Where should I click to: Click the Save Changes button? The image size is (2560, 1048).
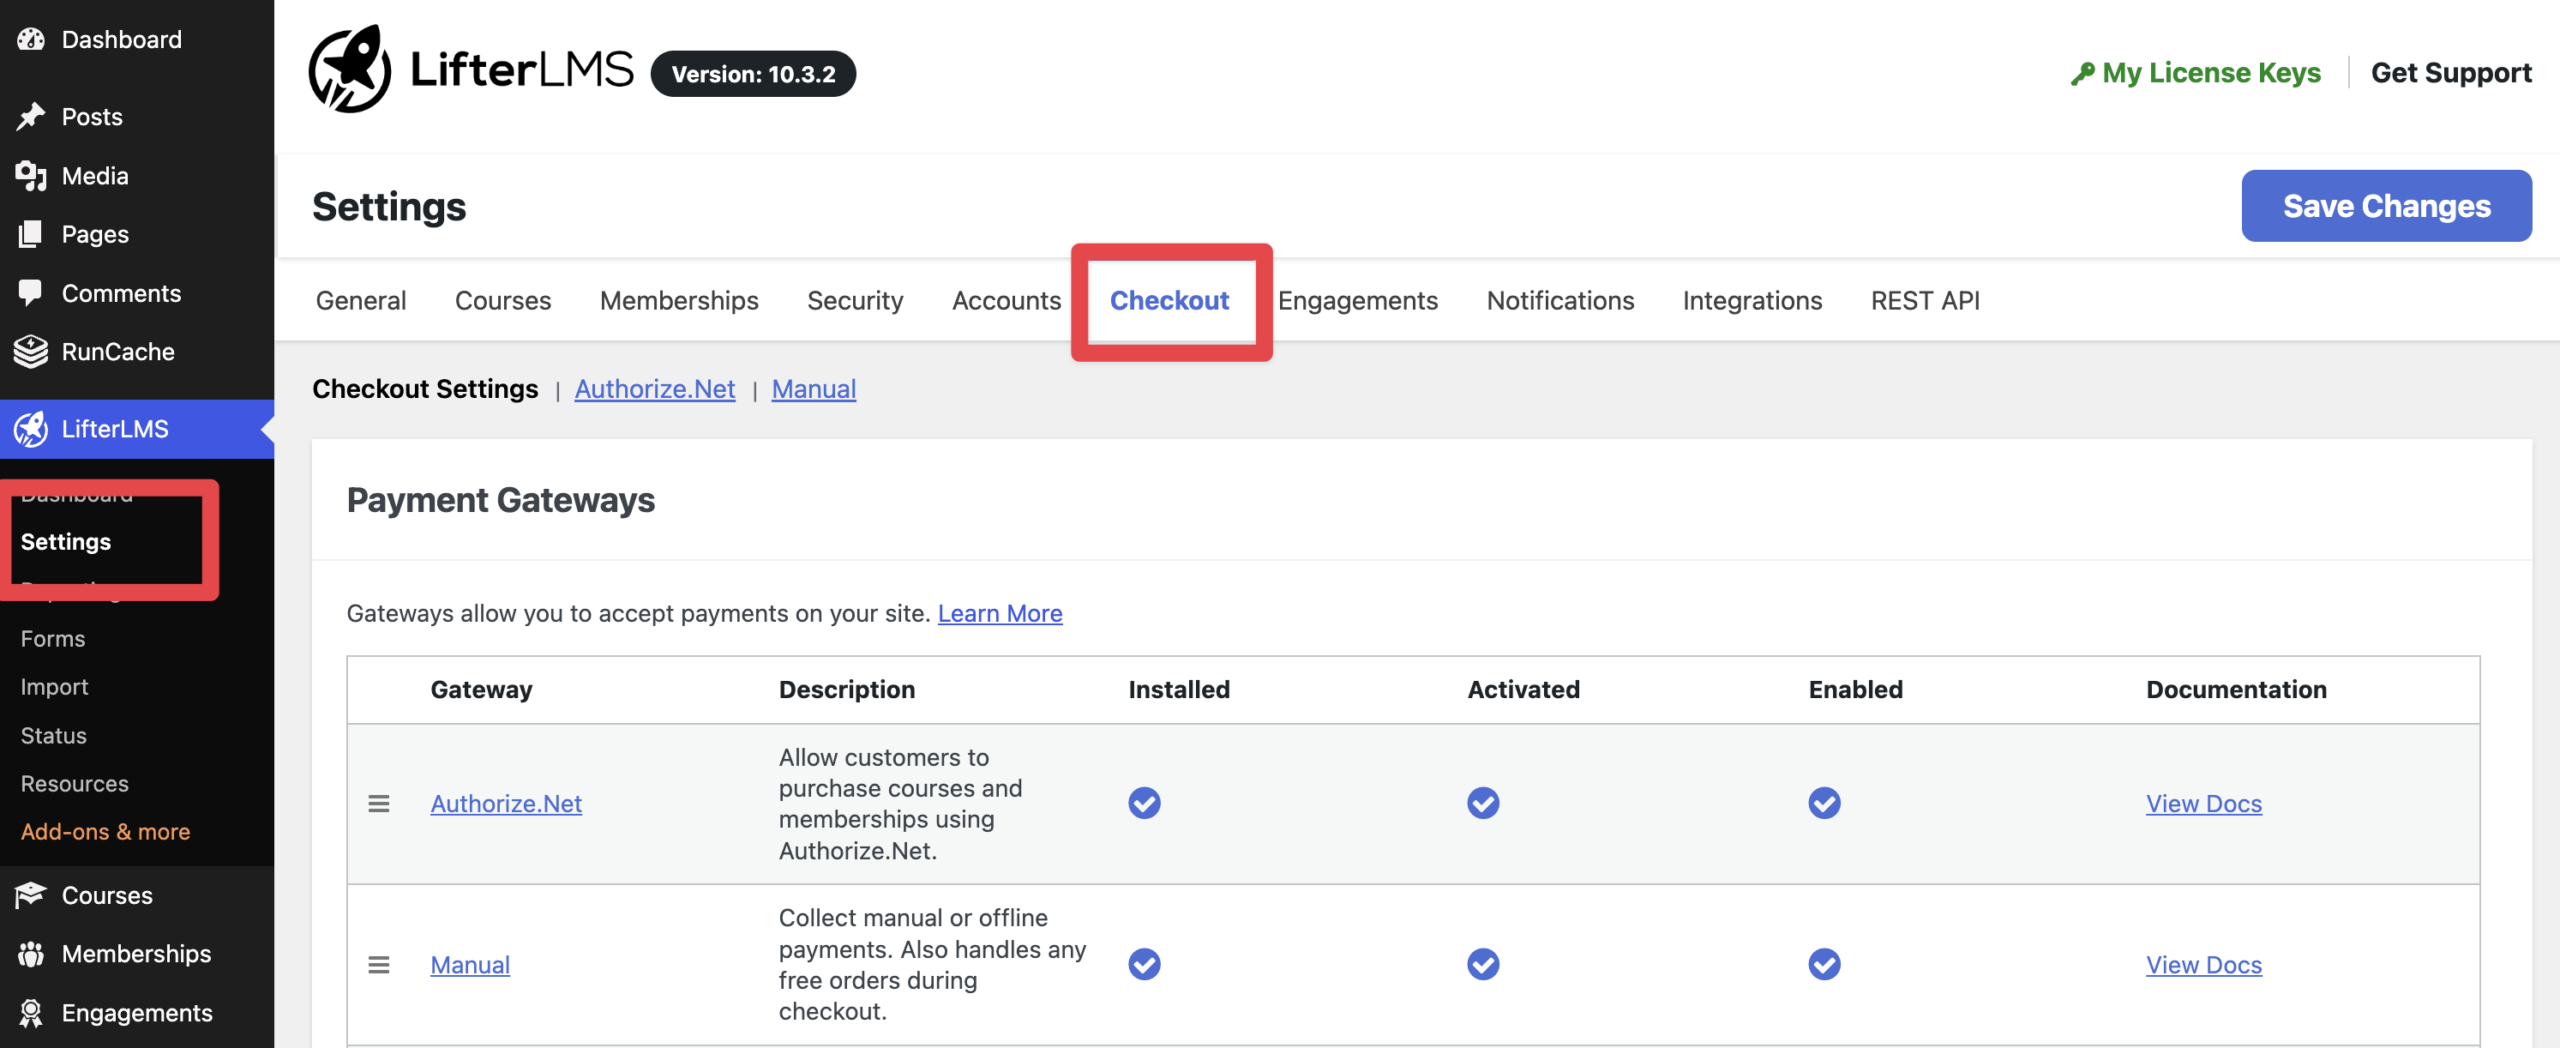pyautogui.click(x=2386, y=206)
